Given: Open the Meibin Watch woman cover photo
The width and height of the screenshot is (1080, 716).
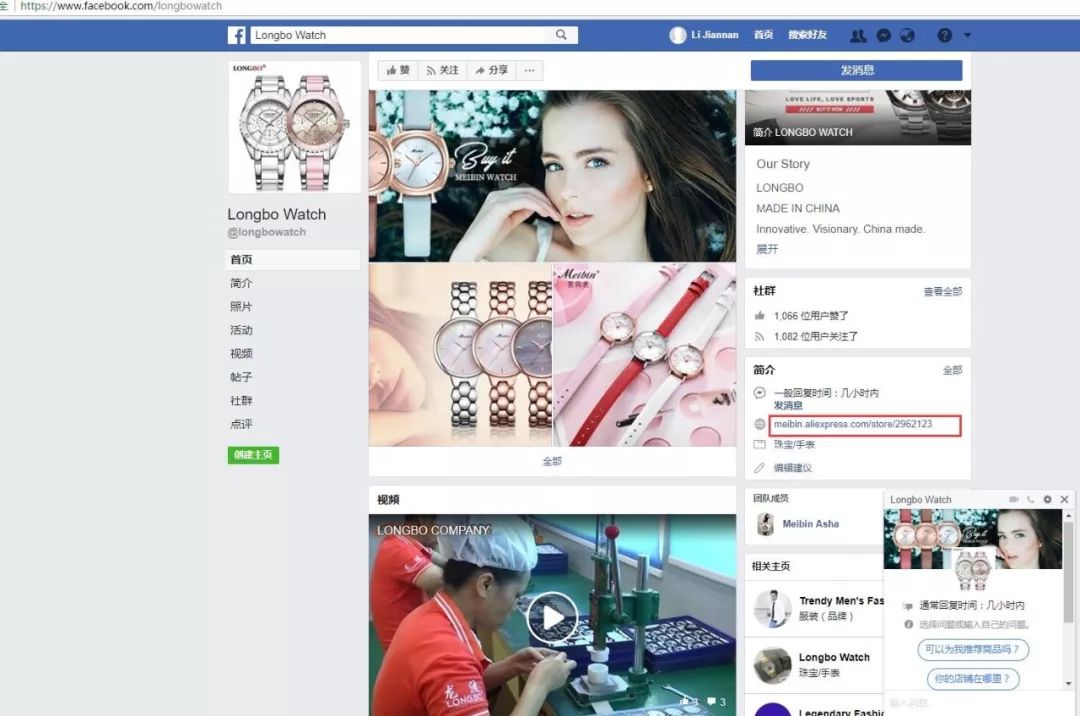Looking at the screenshot, I should point(552,176).
